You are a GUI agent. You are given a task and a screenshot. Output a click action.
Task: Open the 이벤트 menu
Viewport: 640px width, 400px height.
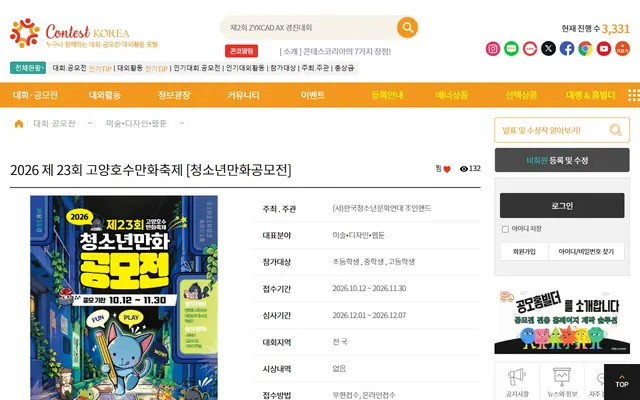pos(313,95)
